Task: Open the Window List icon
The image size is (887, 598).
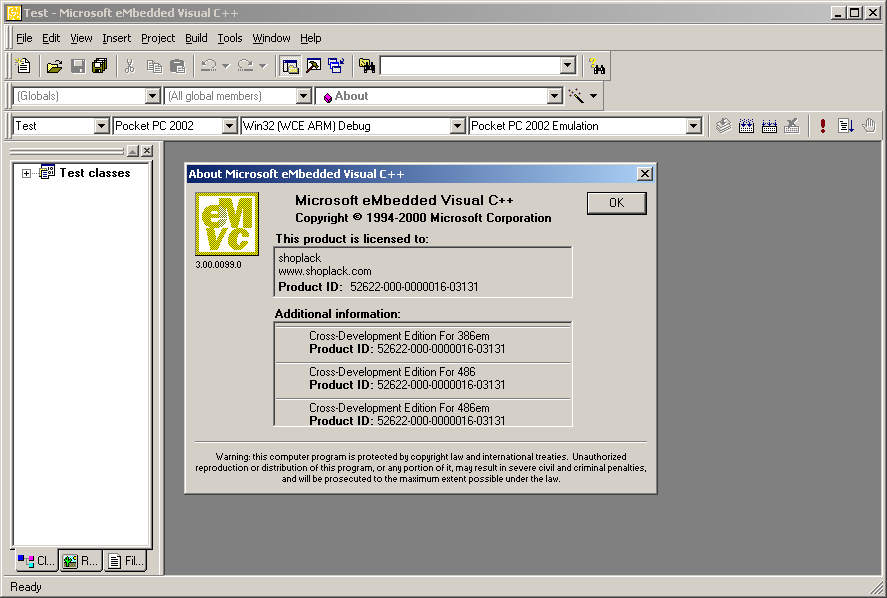Action: (x=337, y=66)
